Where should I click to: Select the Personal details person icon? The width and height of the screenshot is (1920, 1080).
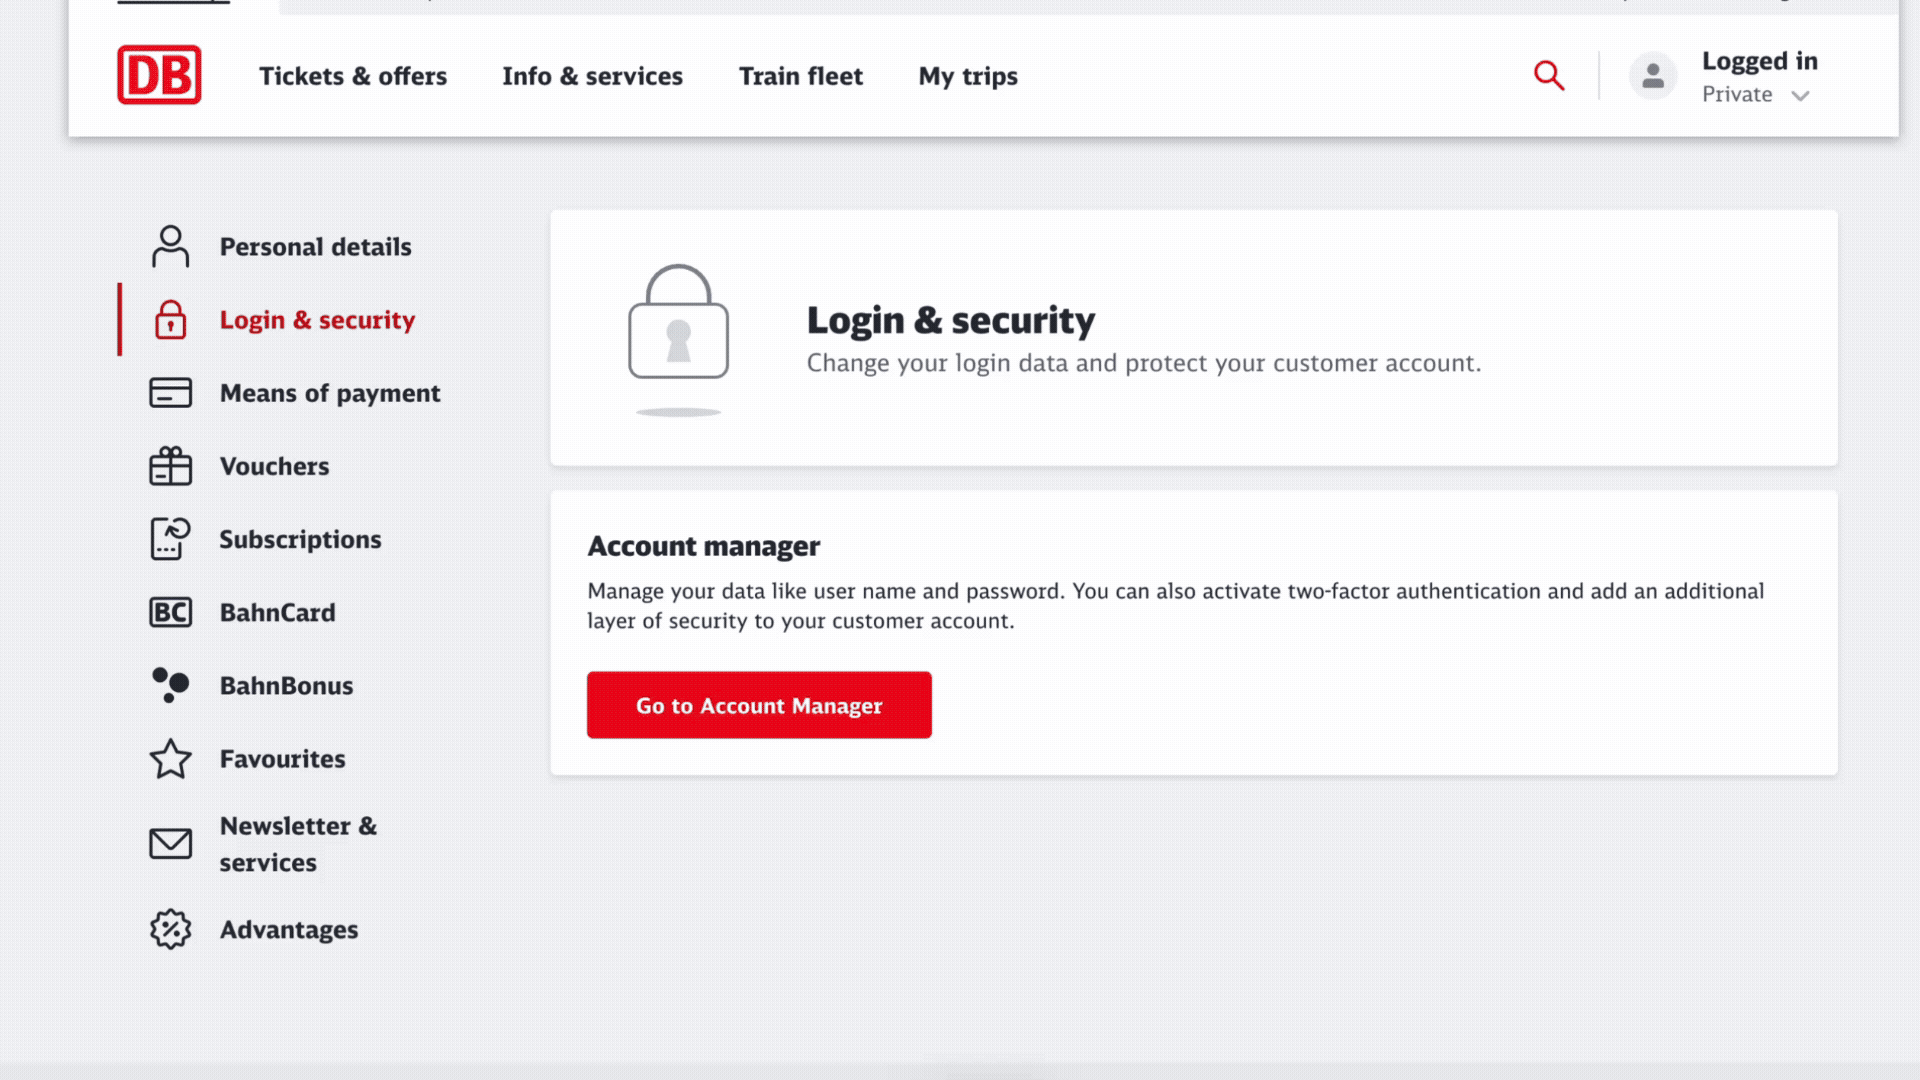(x=170, y=247)
